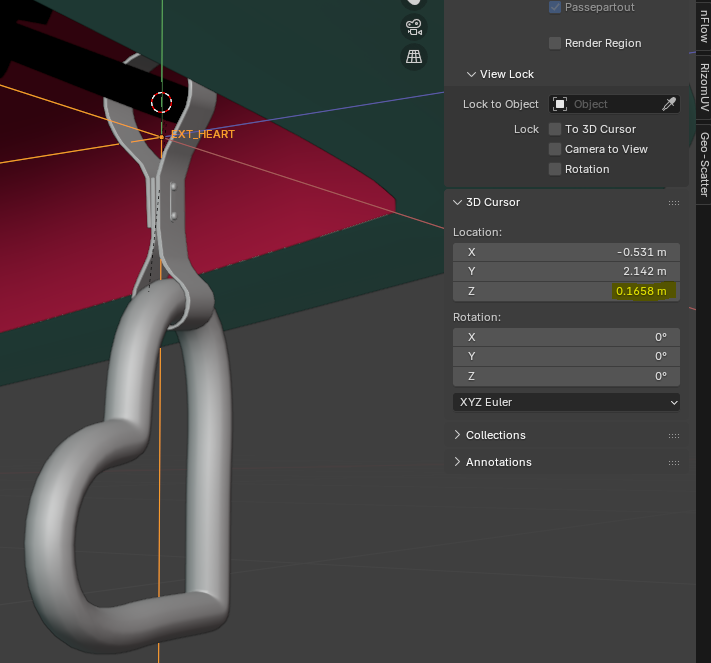This screenshot has width=711, height=663.
Task: Click the camera view toggle icon
Action: (414, 27)
